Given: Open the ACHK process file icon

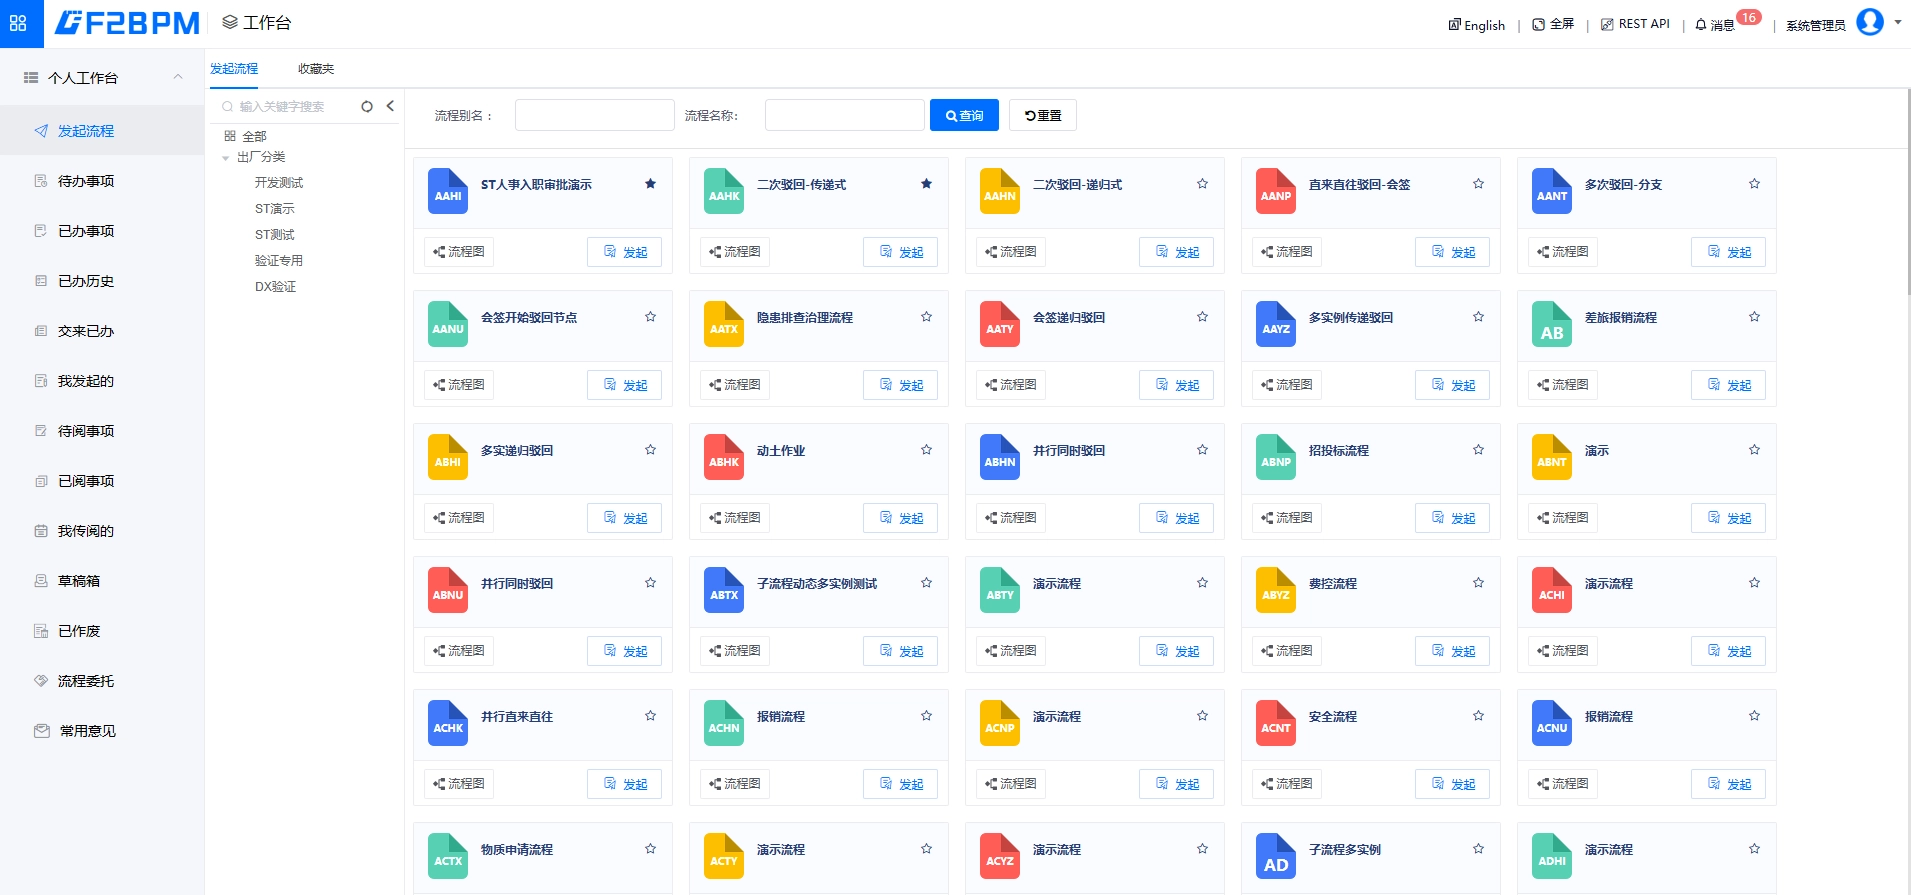Looking at the screenshot, I should (448, 723).
